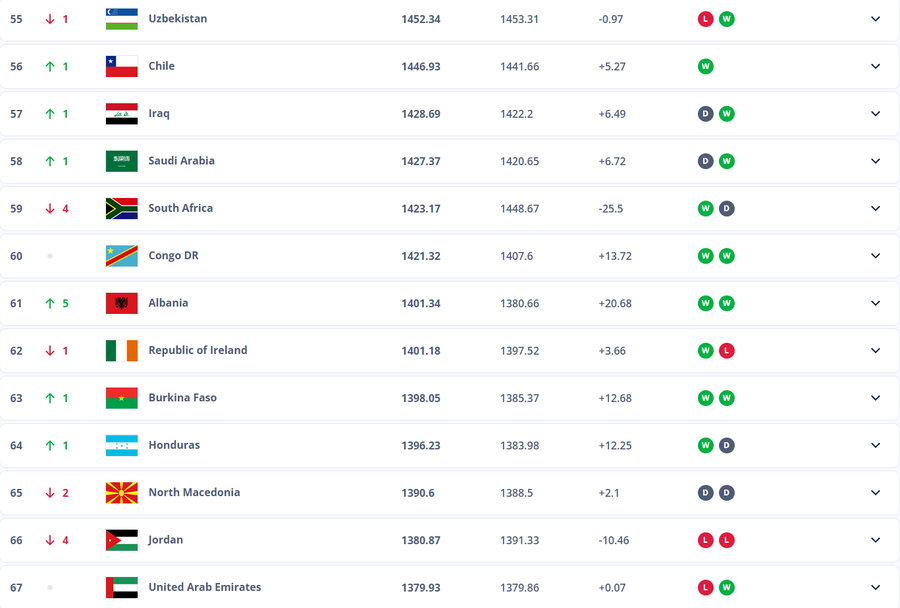Screen dimensions: 900x608
Task: Click the Albania flag icon
Action: [x=121, y=303]
